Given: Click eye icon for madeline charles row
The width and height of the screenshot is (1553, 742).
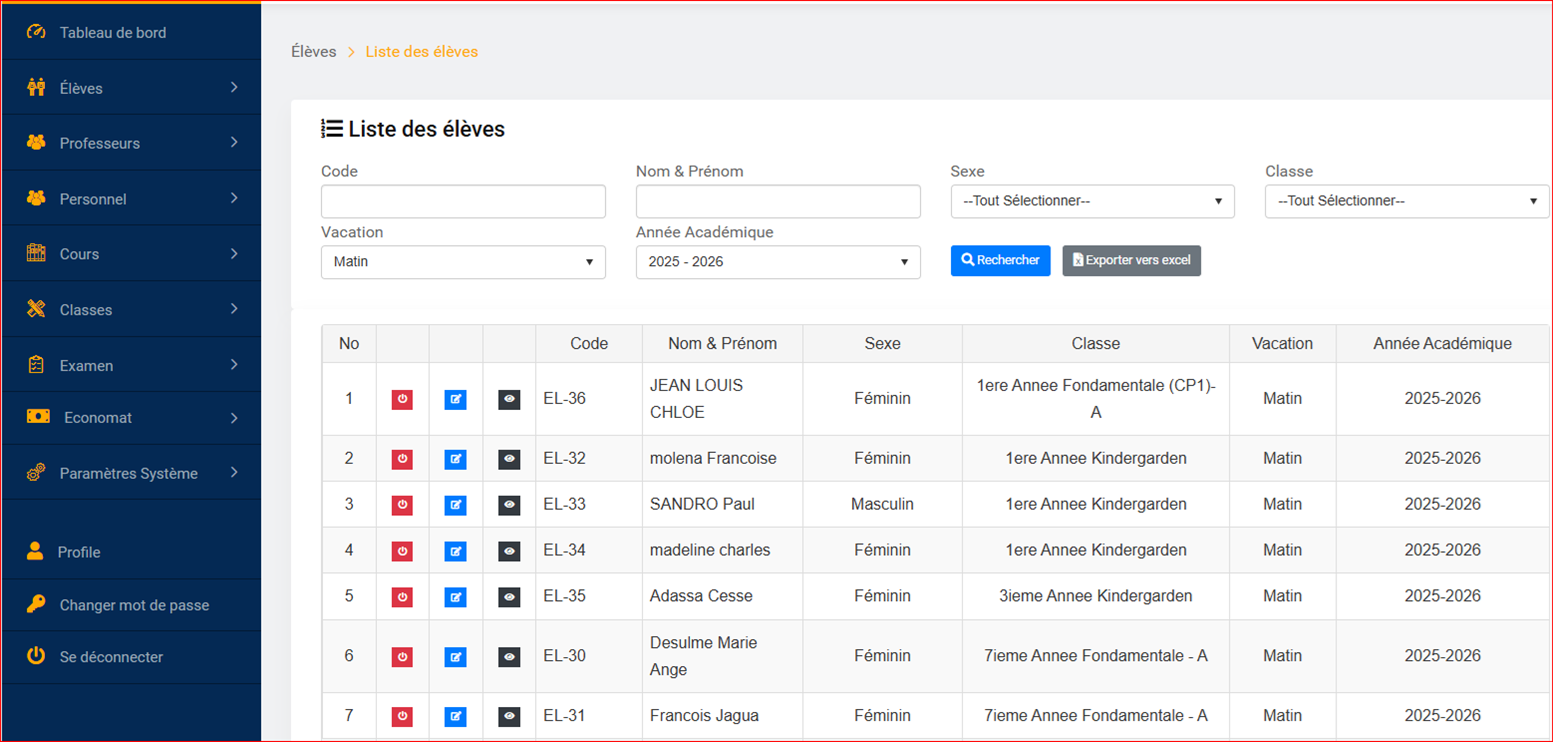Looking at the screenshot, I should [x=509, y=551].
